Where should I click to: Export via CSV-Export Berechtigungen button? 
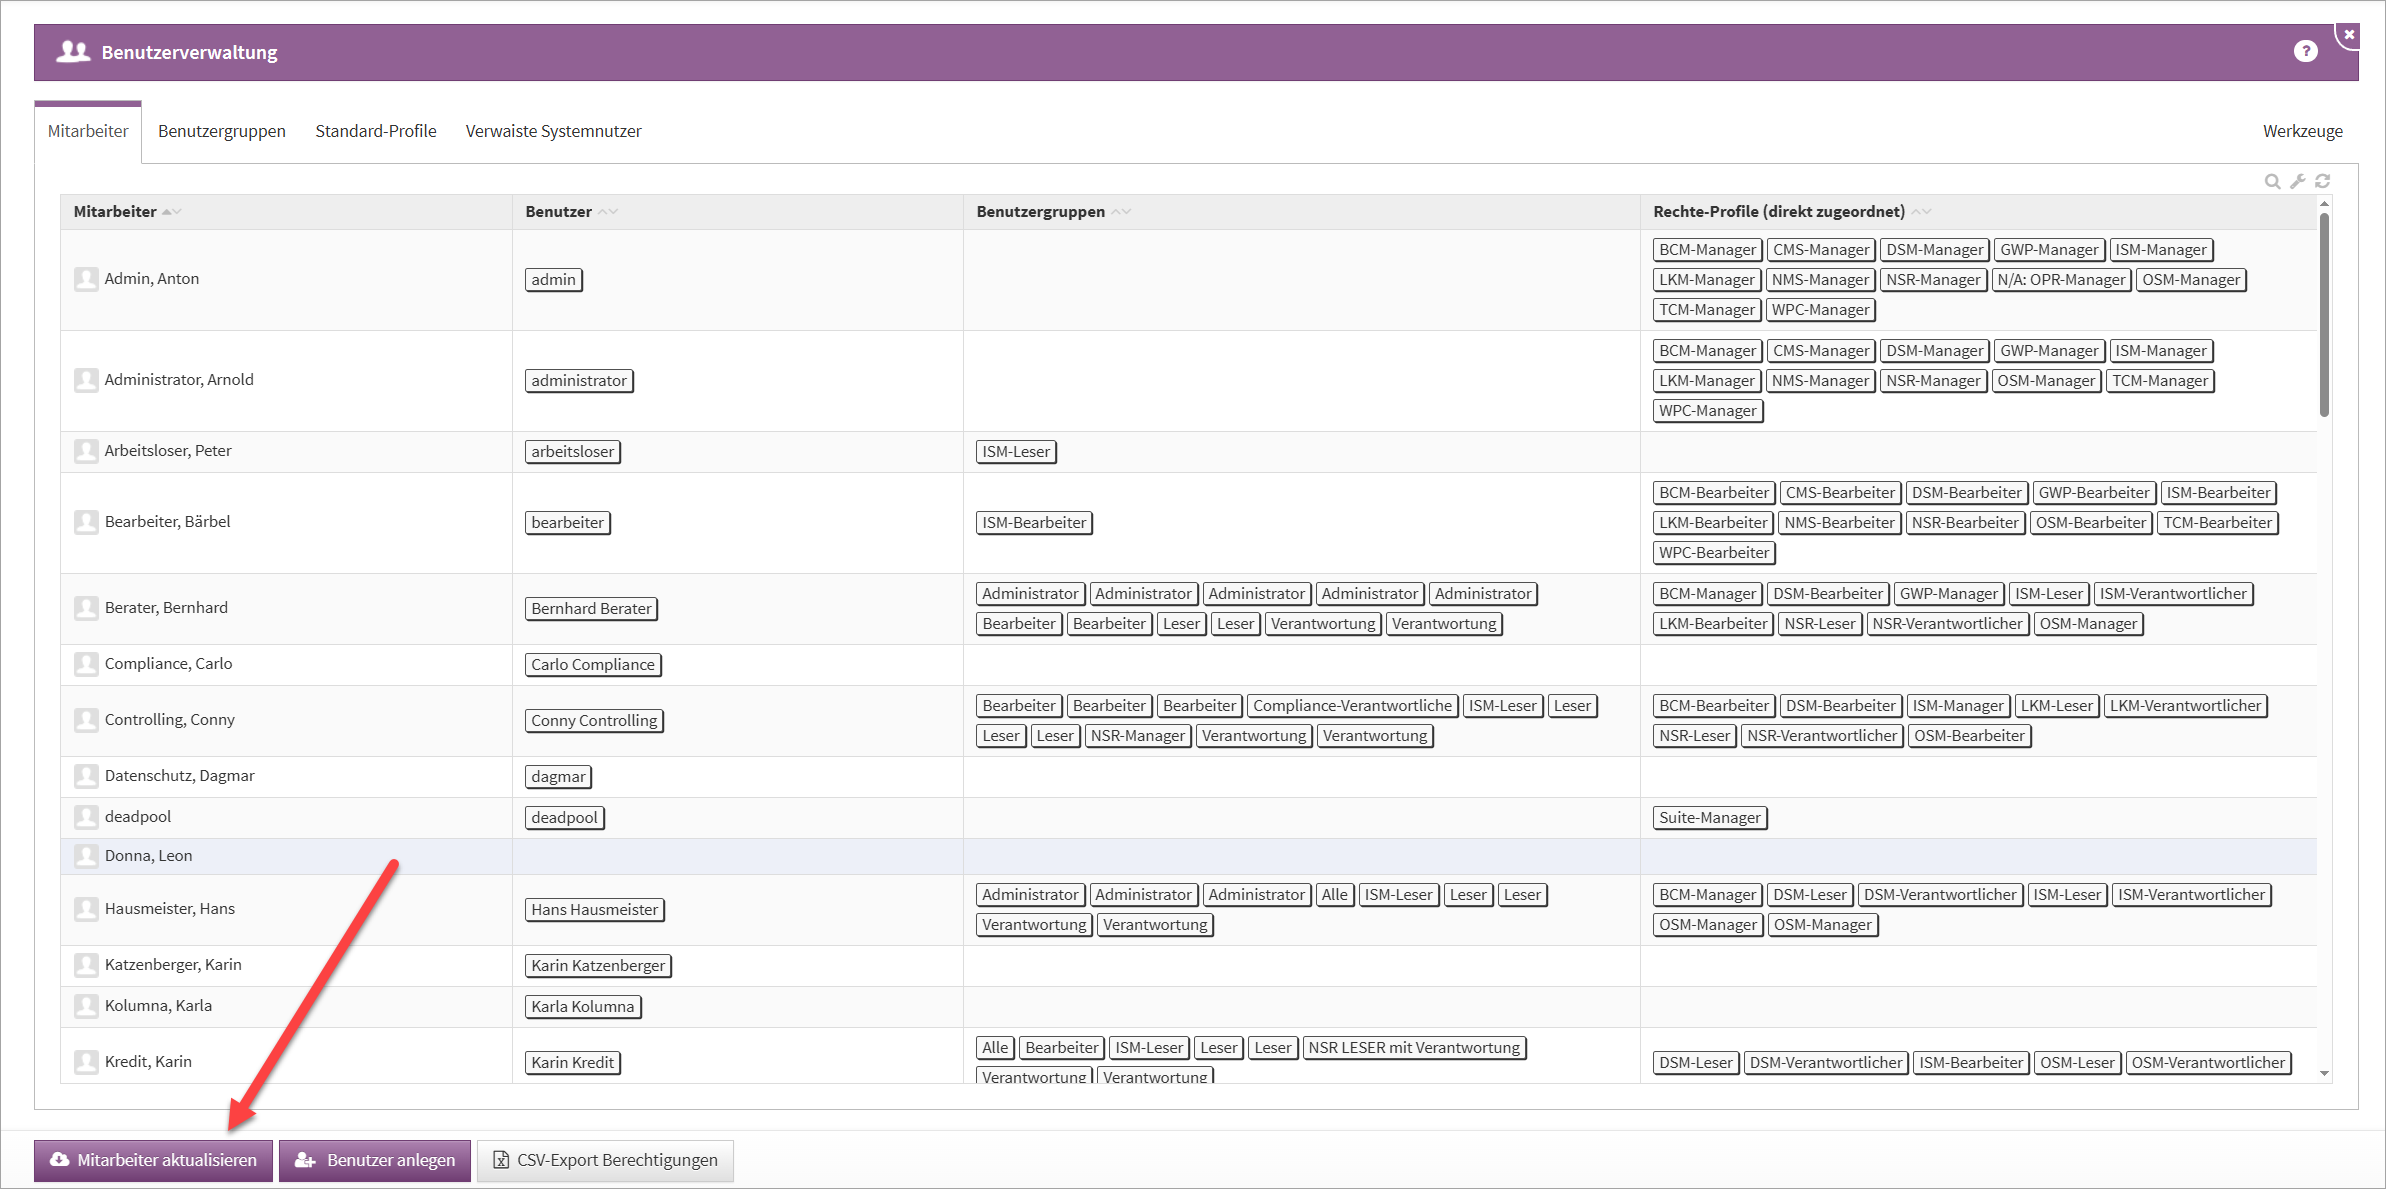pyautogui.click(x=605, y=1160)
